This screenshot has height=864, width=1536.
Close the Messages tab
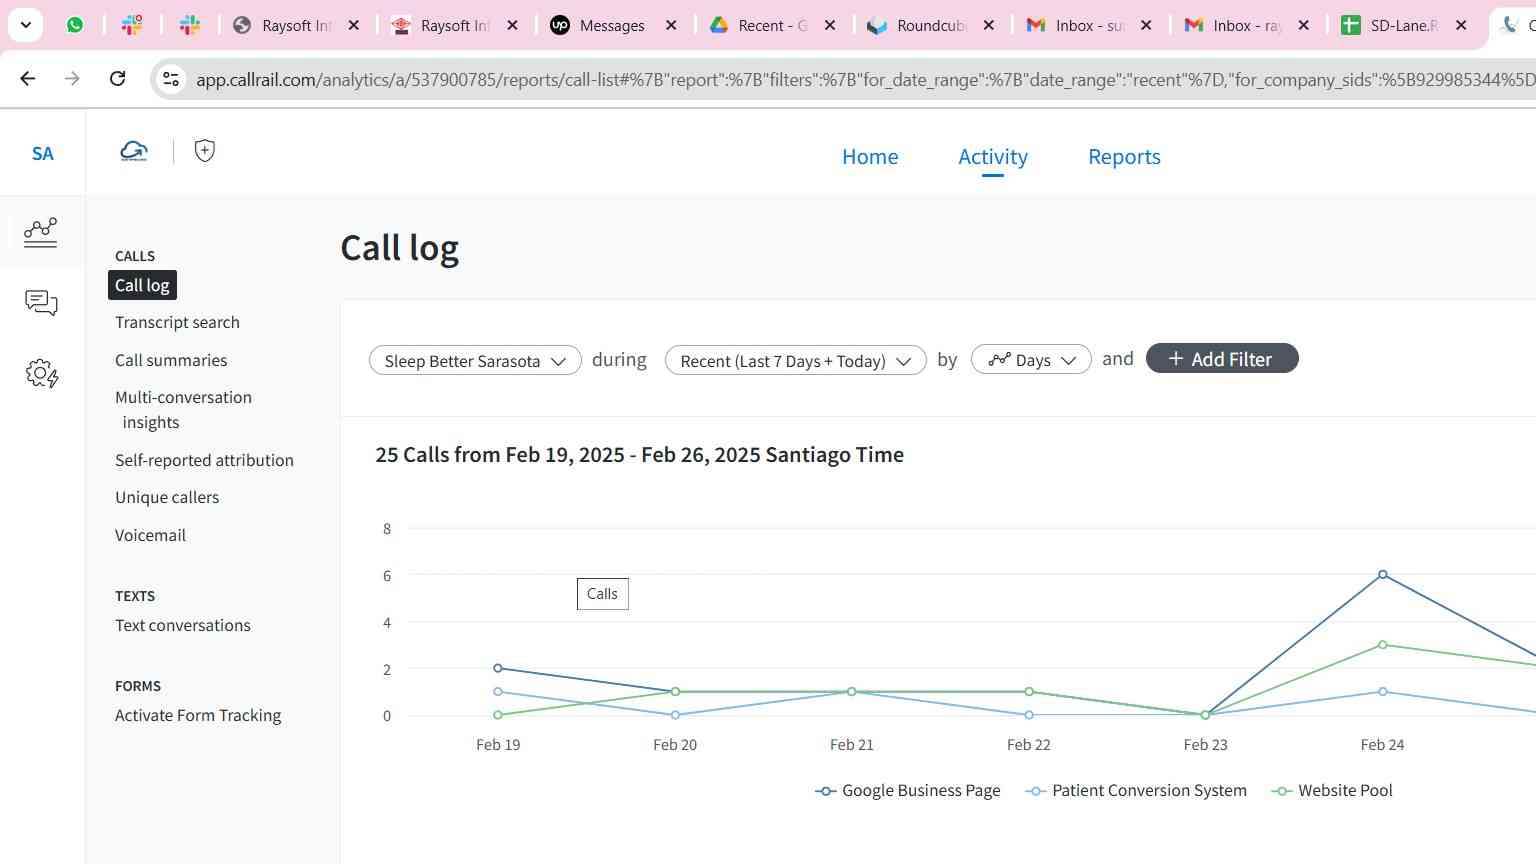pos(672,25)
